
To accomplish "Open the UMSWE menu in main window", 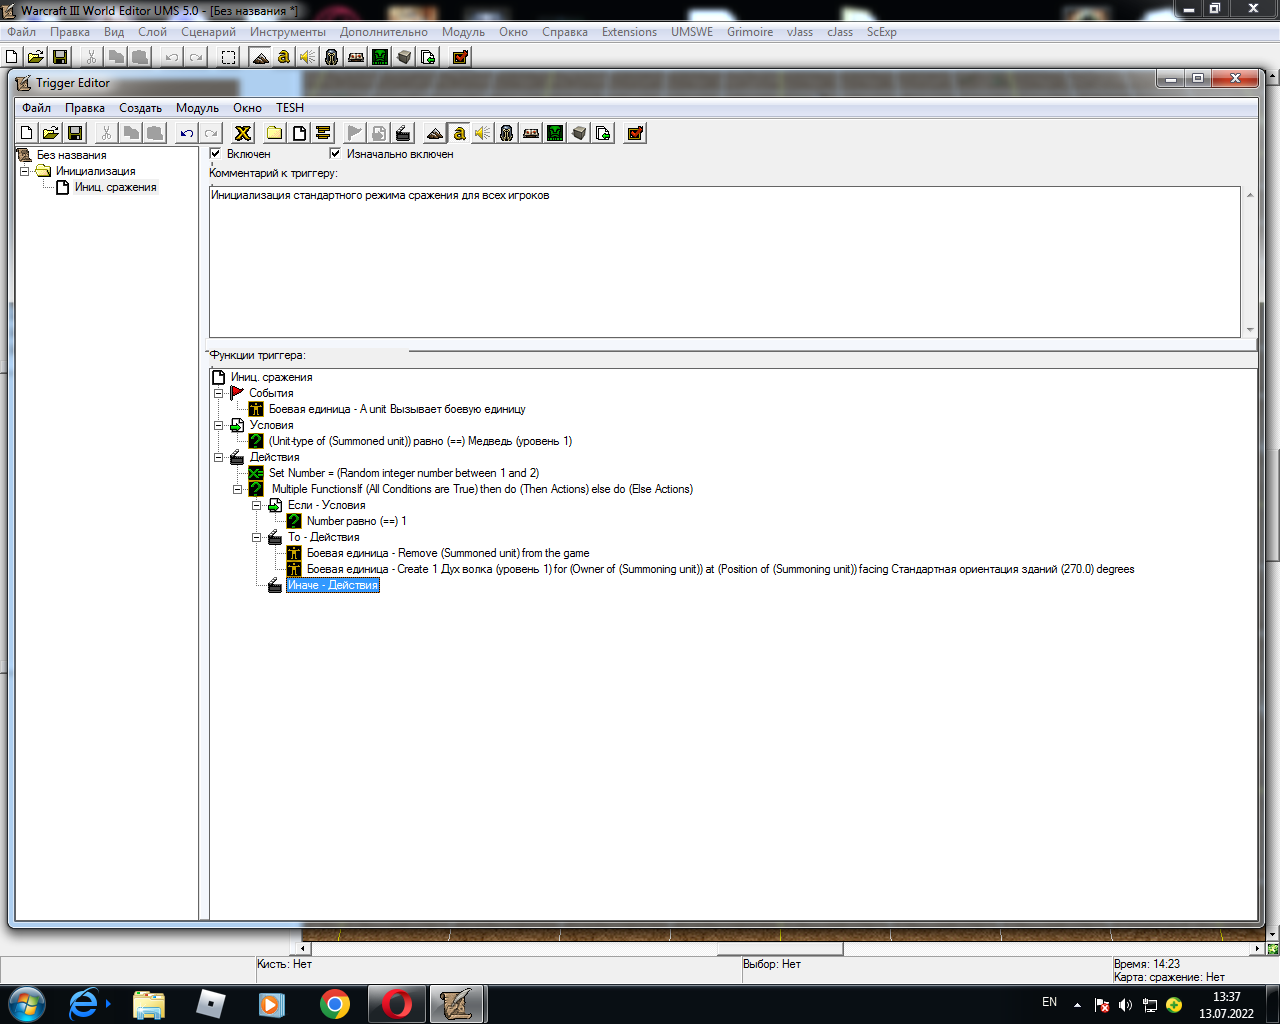I will (692, 32).
